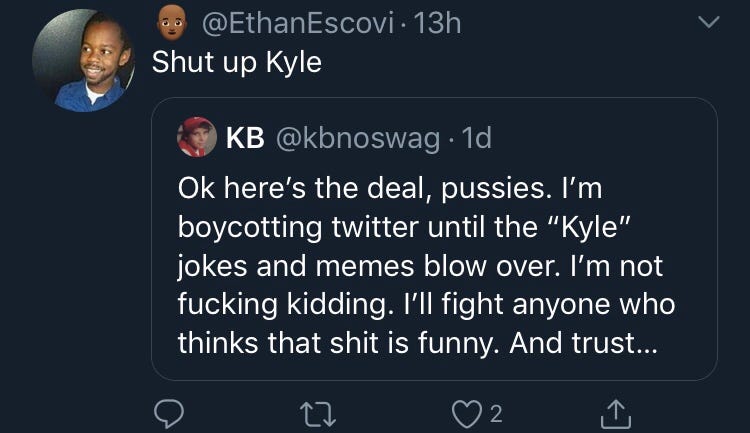
Task: Like the tweet with heart icon
Action: point(463,411)
